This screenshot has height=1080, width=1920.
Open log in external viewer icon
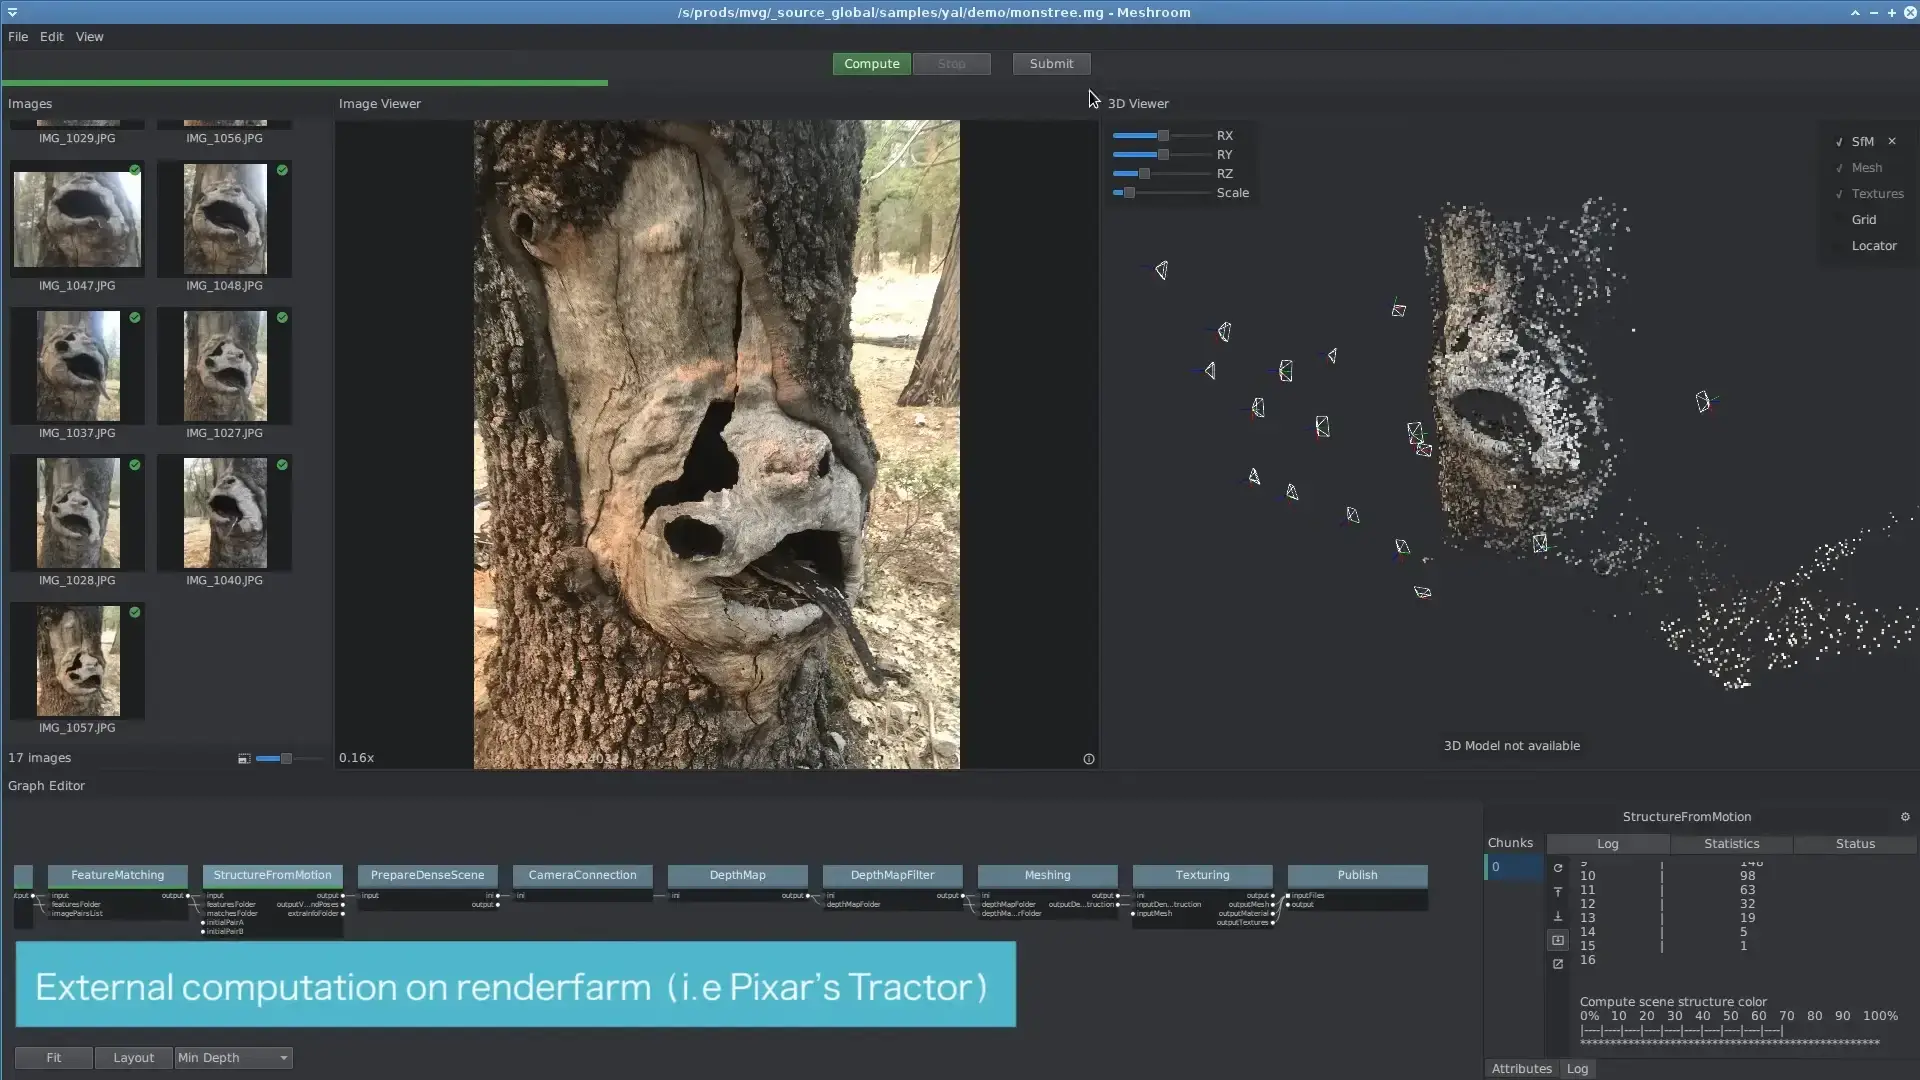click(x=1558, y=964)
